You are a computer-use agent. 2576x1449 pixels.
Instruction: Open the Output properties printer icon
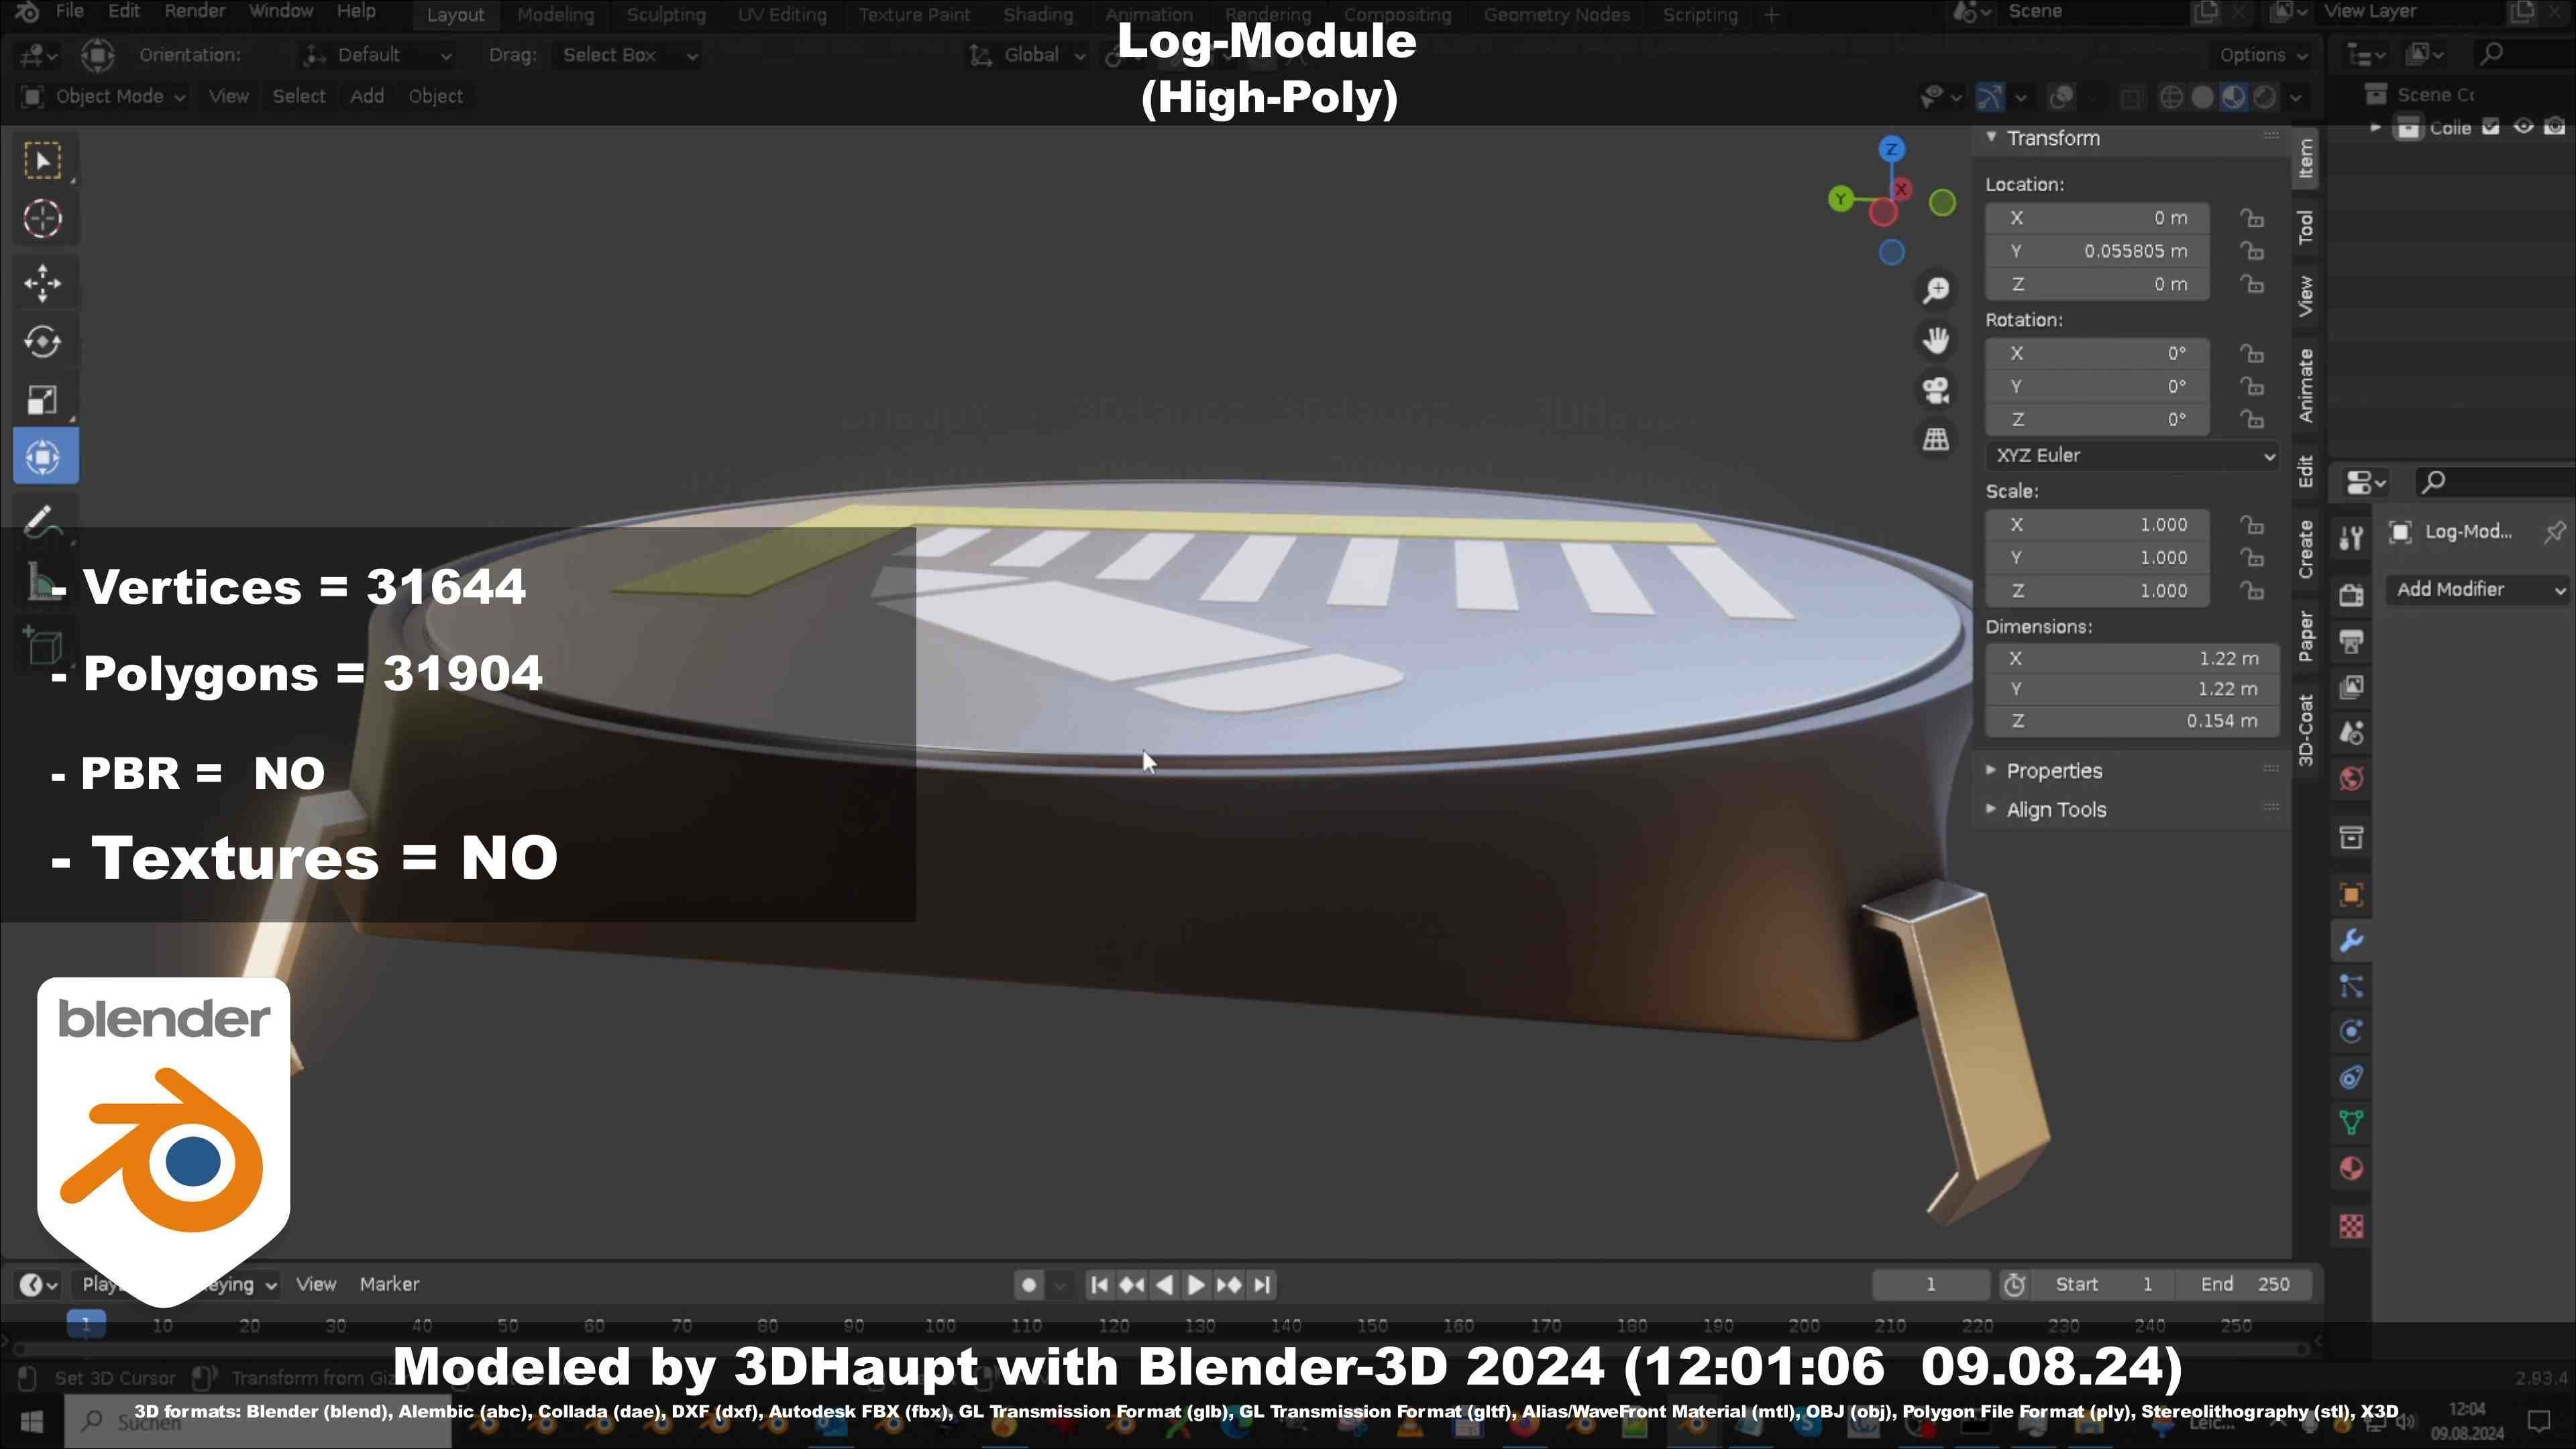click(x=2351, y=641)
